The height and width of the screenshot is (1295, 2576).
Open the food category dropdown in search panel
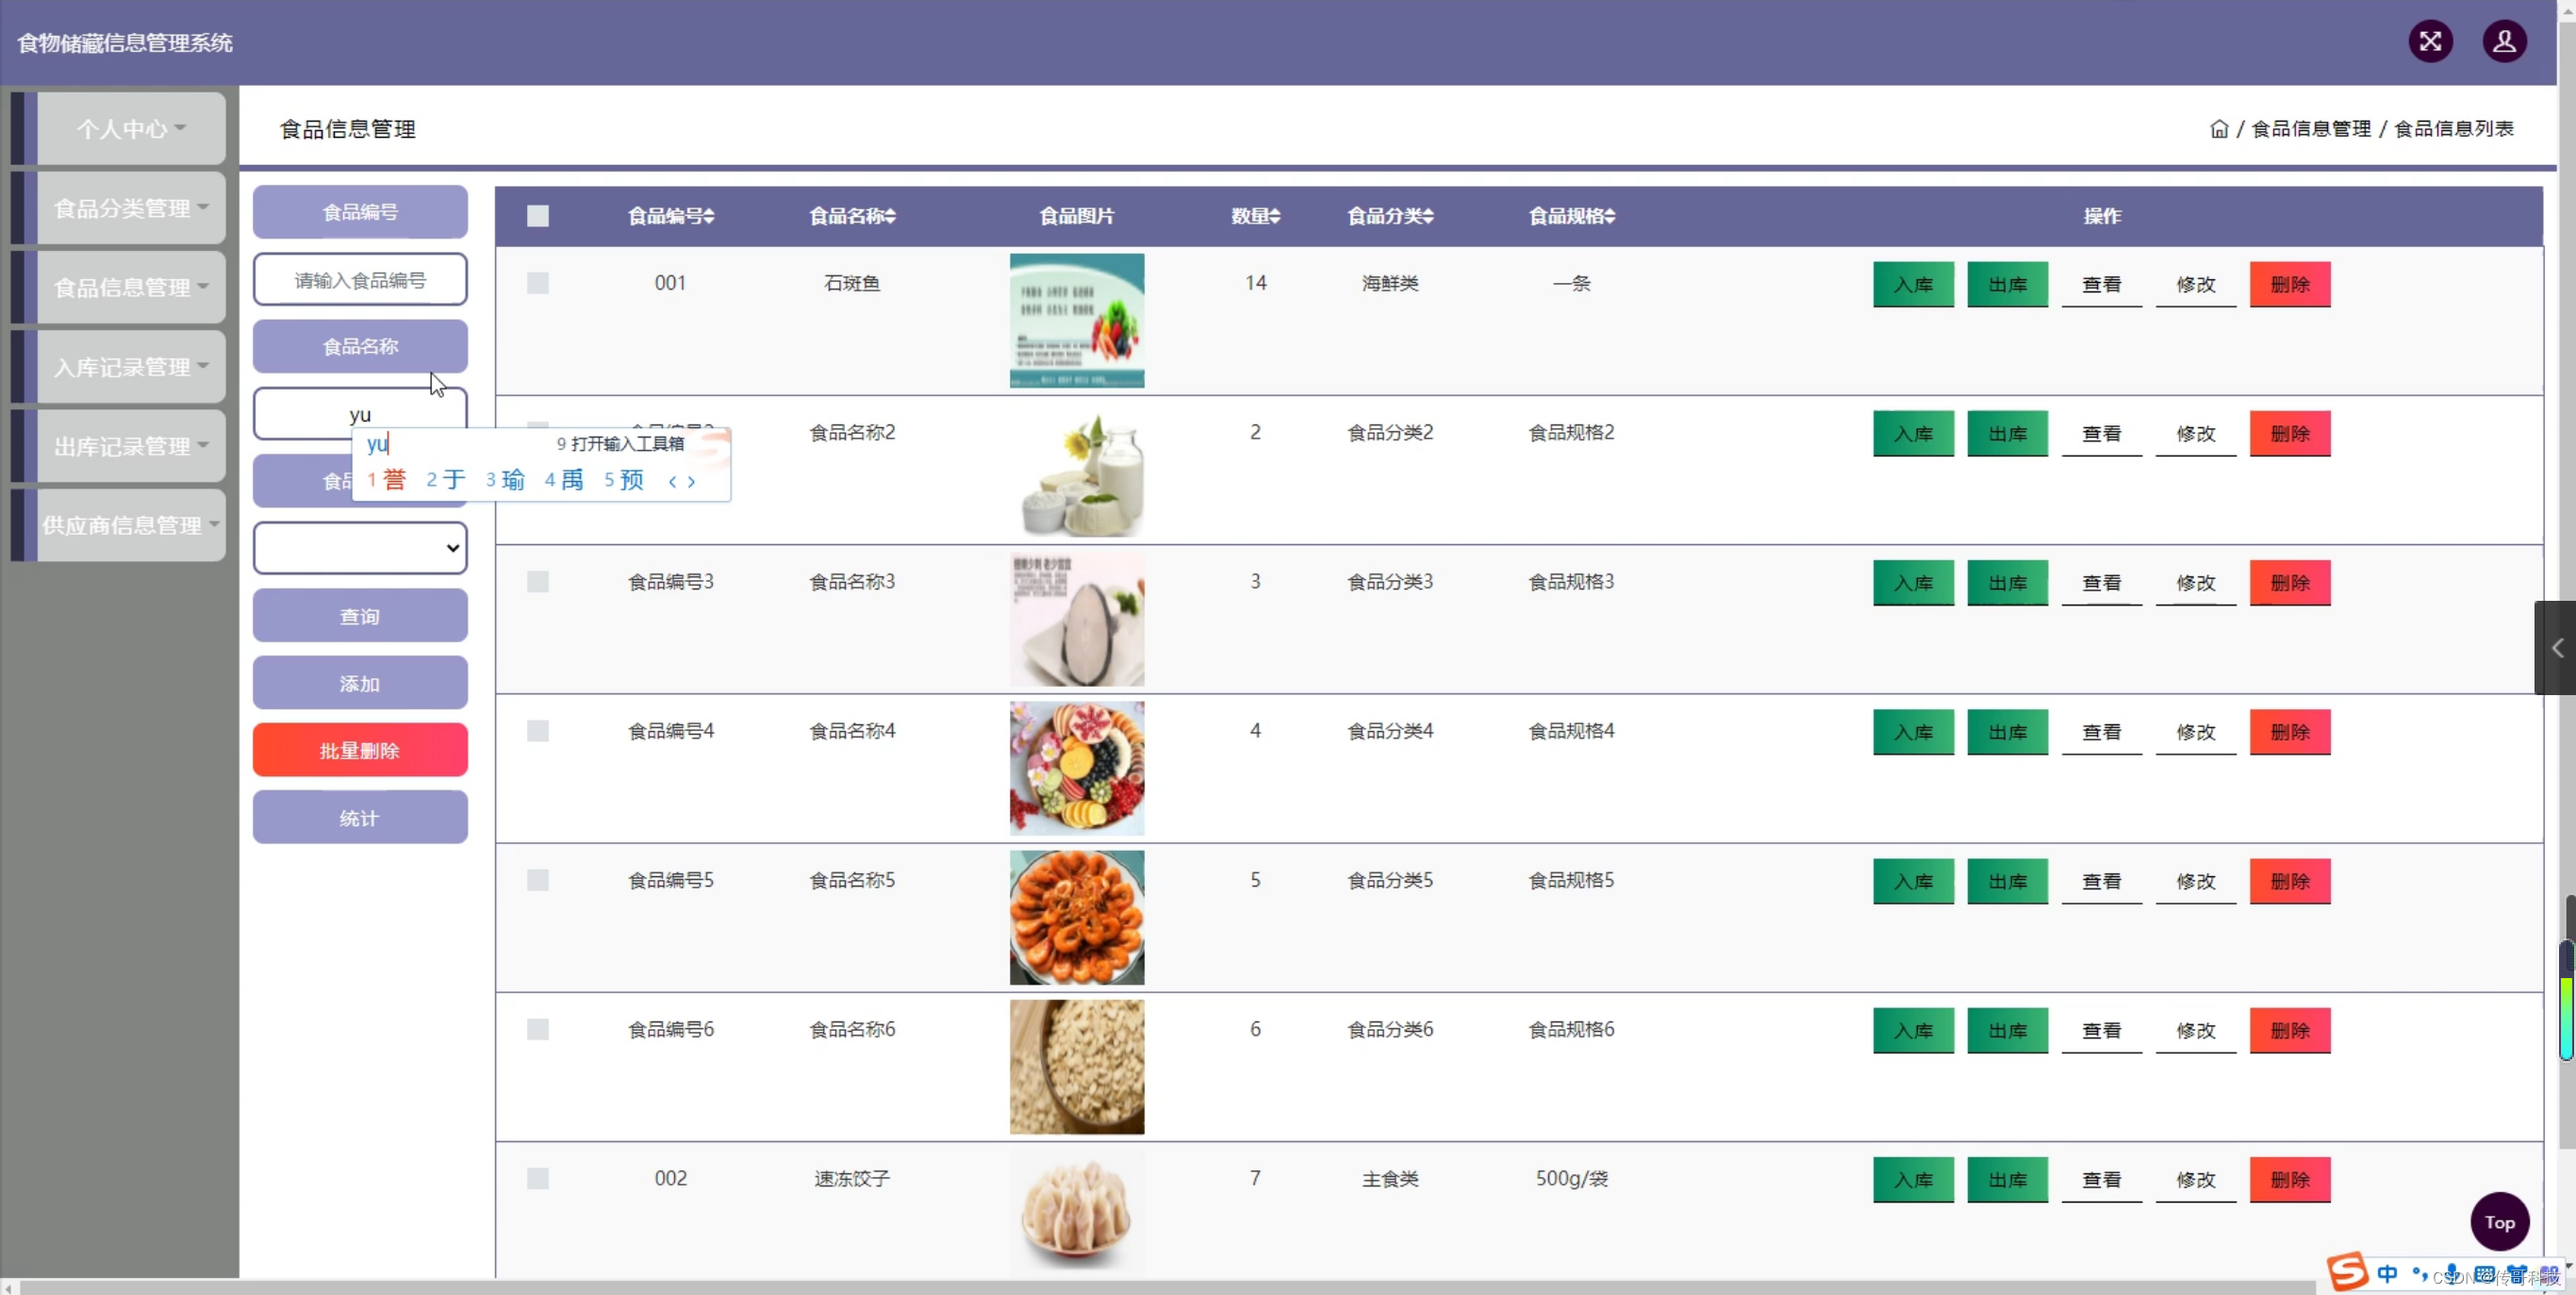[359, 548]
